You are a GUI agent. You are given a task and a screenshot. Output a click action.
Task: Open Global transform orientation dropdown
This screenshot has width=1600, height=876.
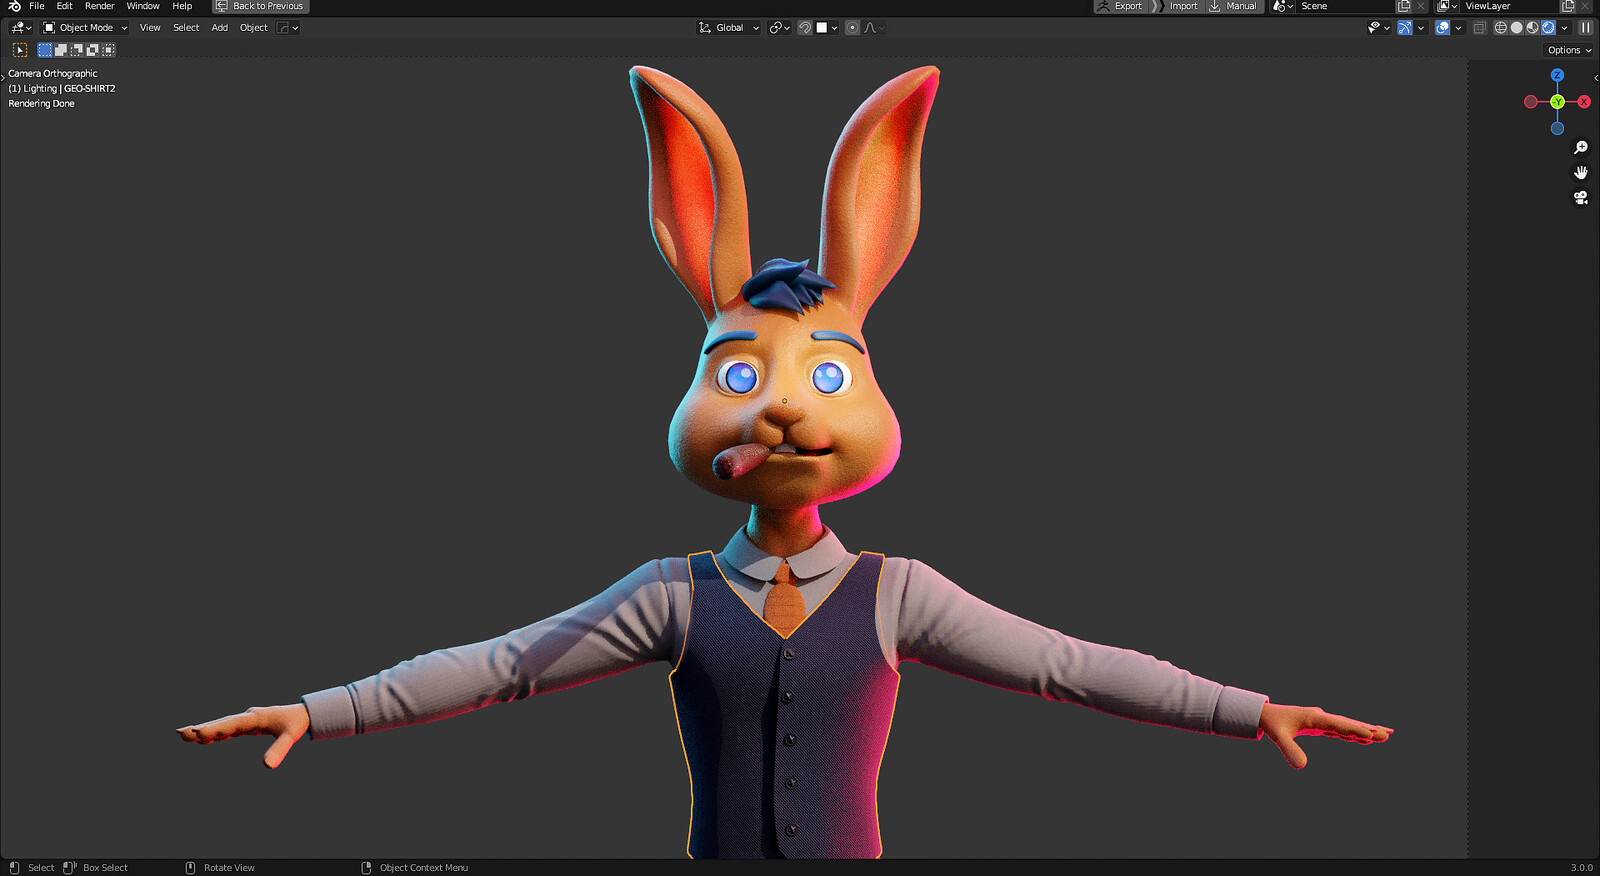tap(729, 28)
